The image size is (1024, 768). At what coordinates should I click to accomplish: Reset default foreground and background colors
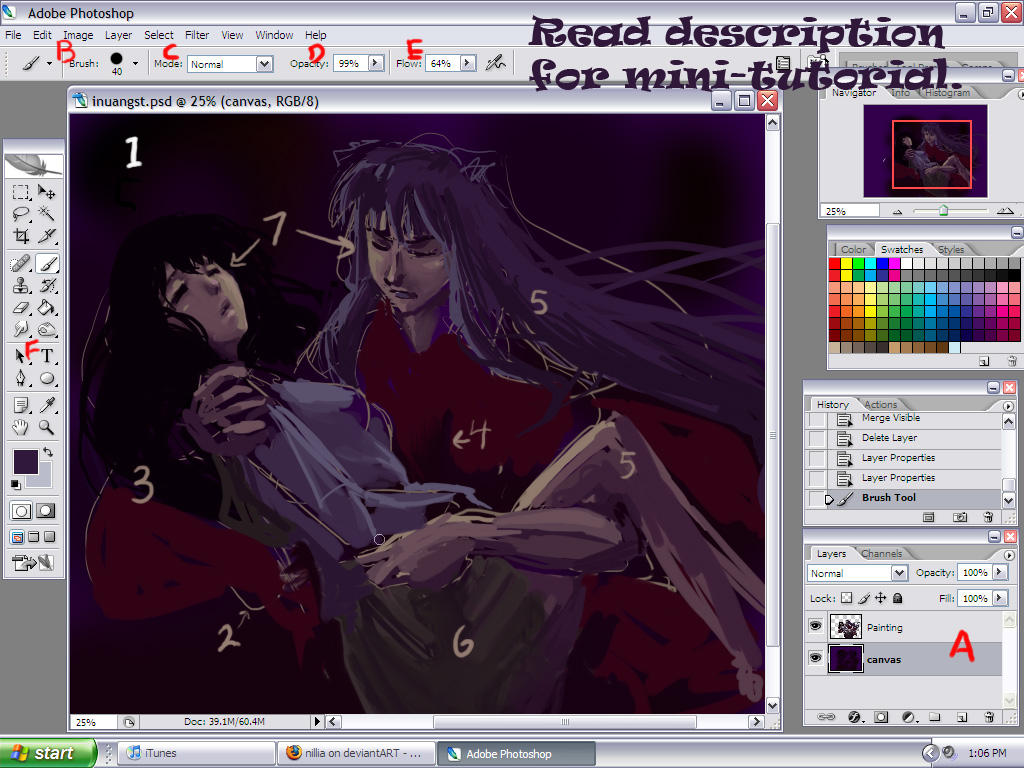(15, 484)
